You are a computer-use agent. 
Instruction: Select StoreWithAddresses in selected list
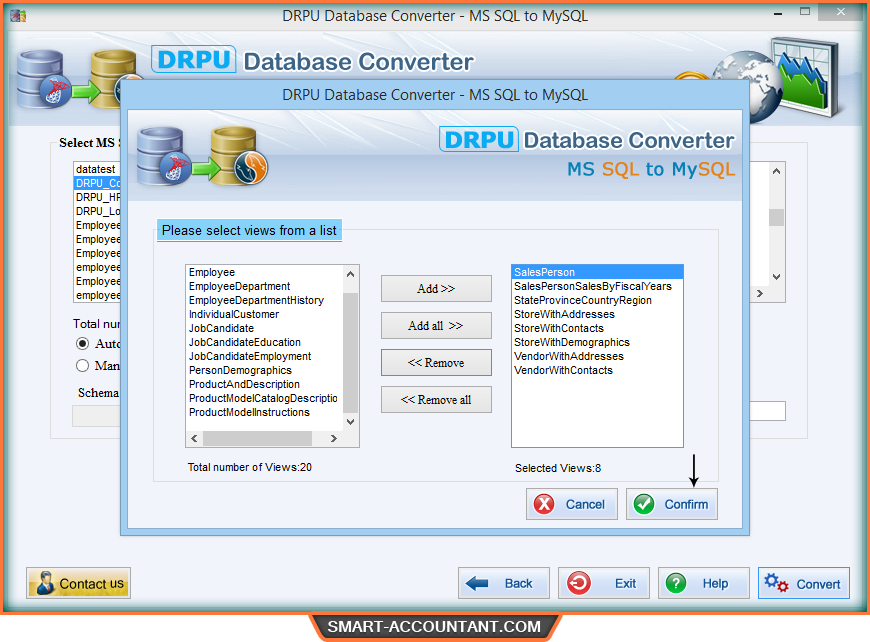pos(597,314)
